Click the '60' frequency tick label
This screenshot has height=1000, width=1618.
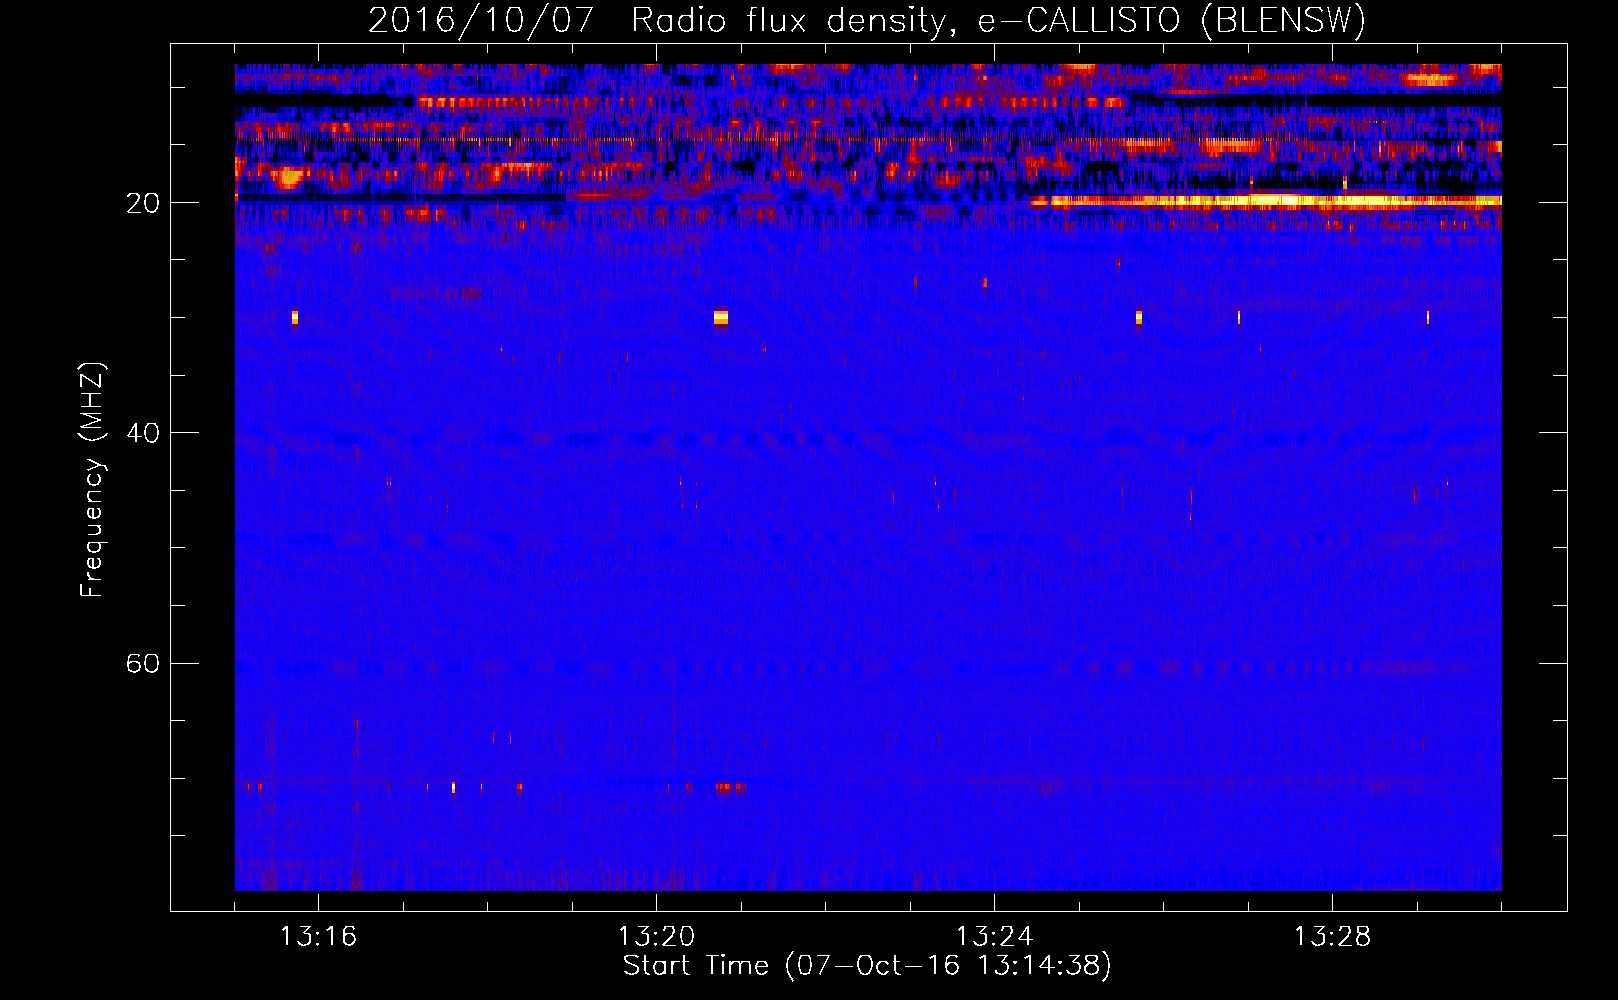tap(143, 663)
